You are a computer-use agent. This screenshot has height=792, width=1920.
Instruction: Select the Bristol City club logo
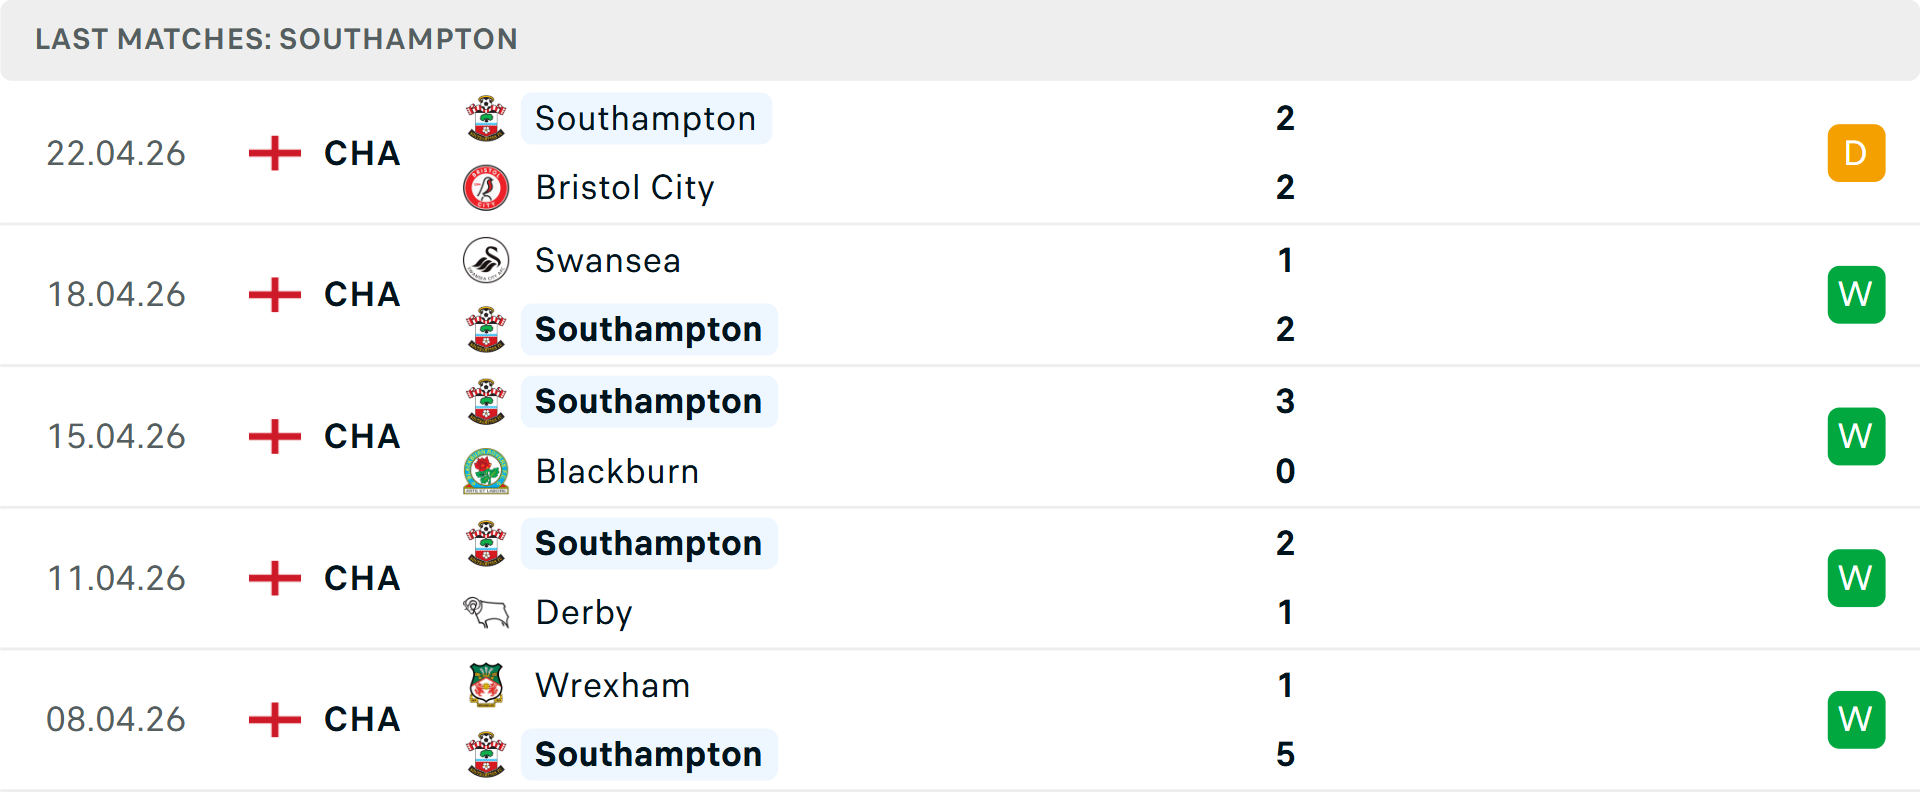click(486, 187)
